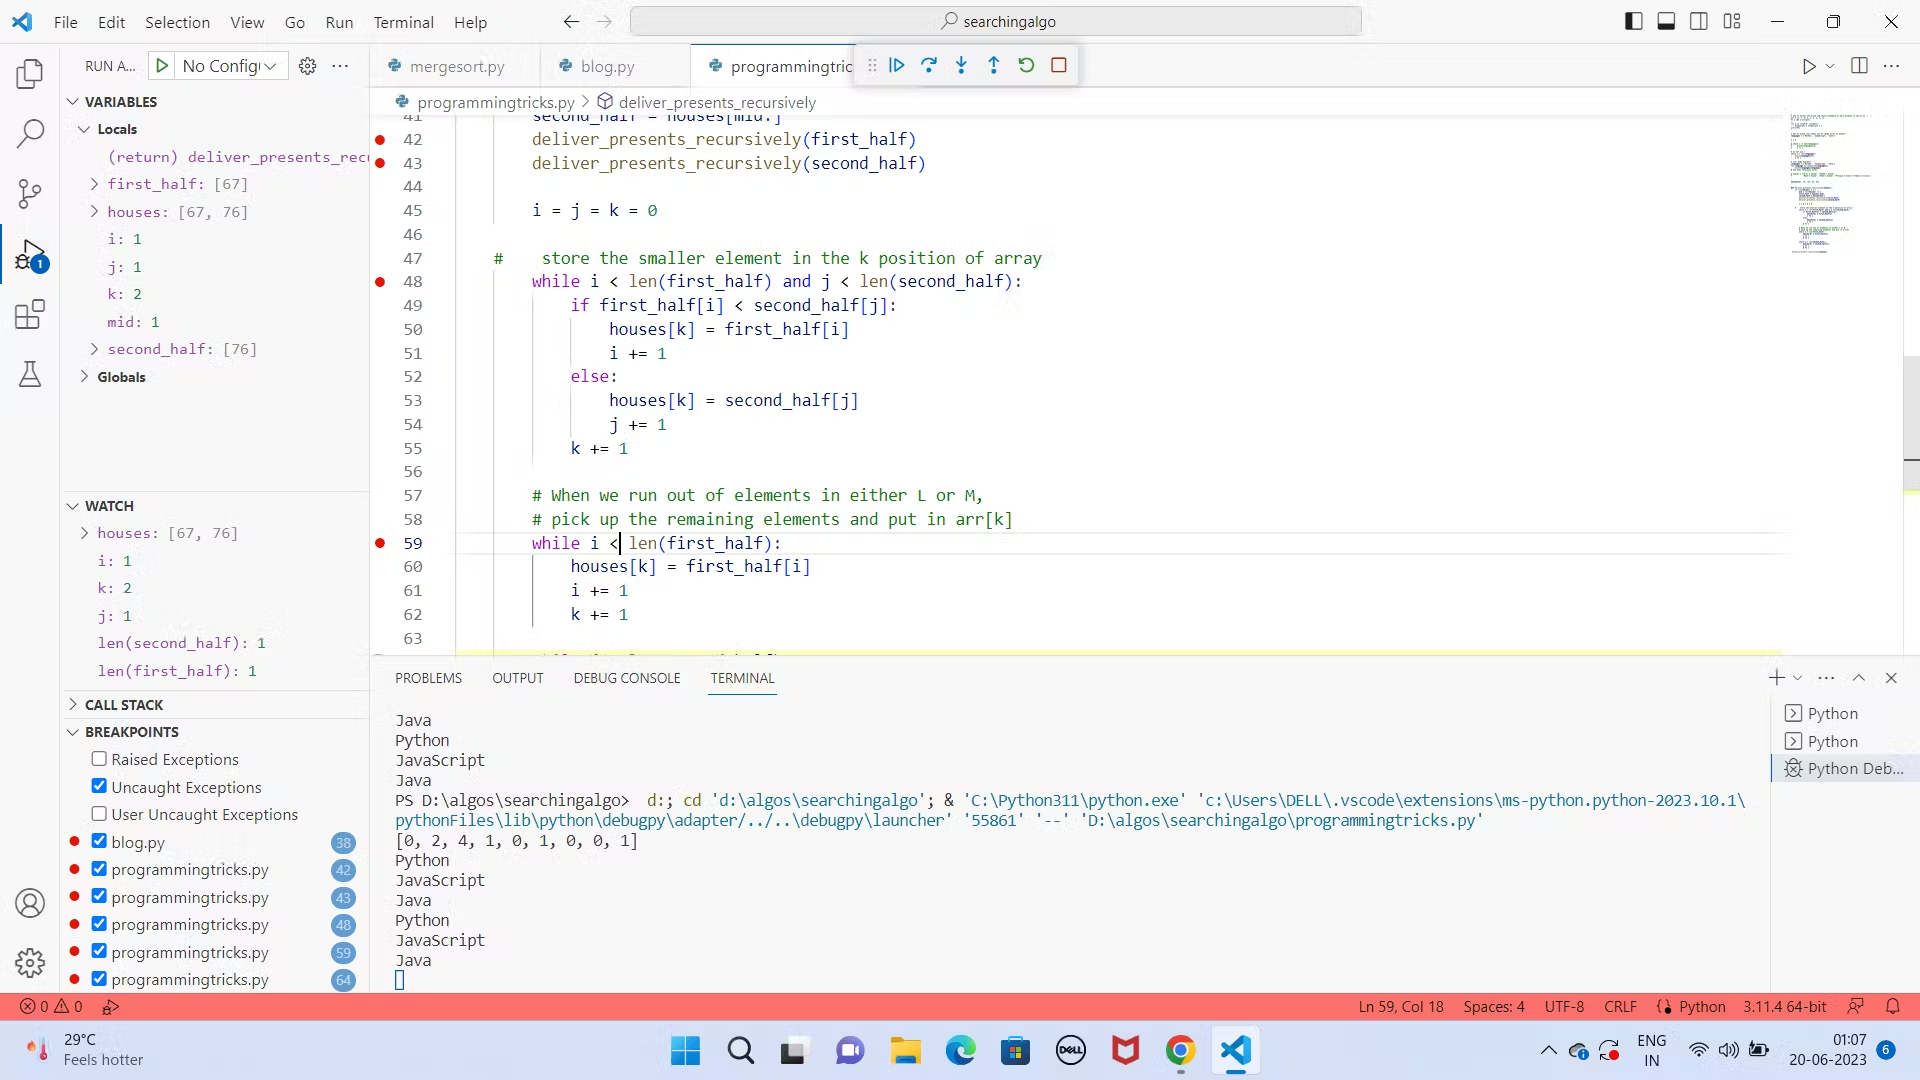1920x1080 pixels.
Task: Open the notifications bell in status bar
Action: pos(1893,1007)
